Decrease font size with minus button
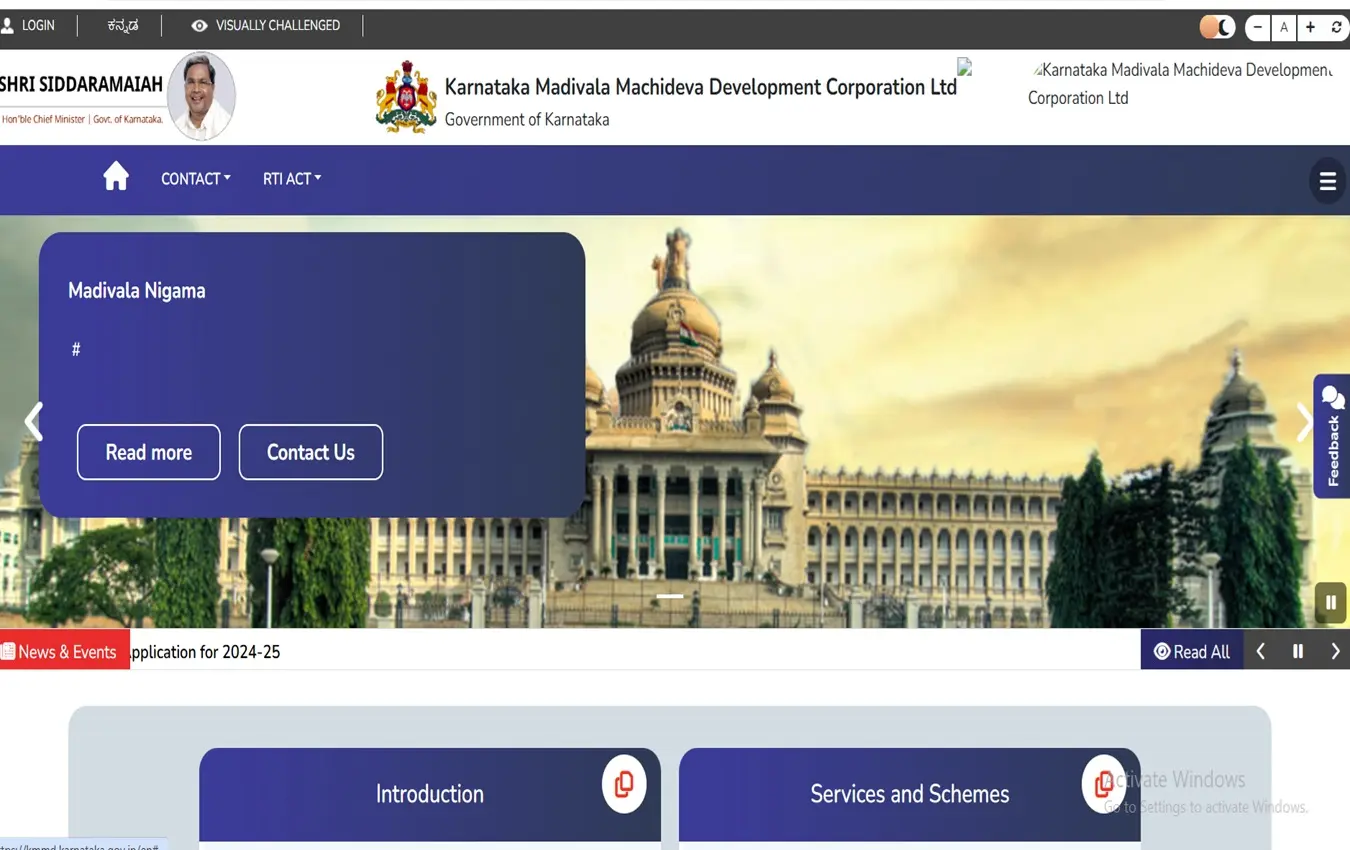The height and width of the screenshot is (850, 1350). click(1258, 28)
